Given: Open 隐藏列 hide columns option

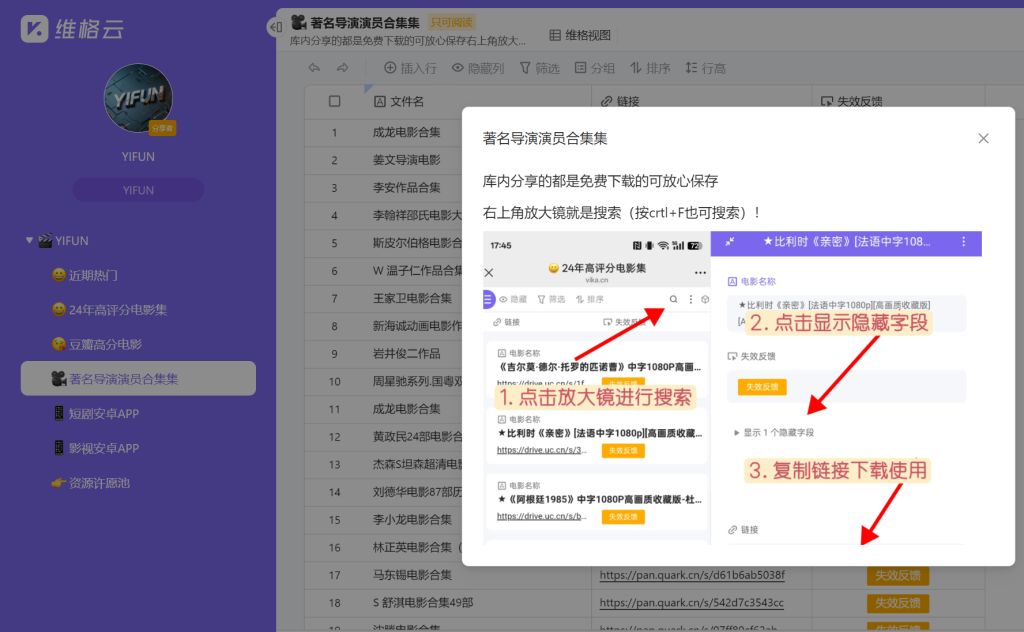Looking at the screenshot, I should point(478,68).
